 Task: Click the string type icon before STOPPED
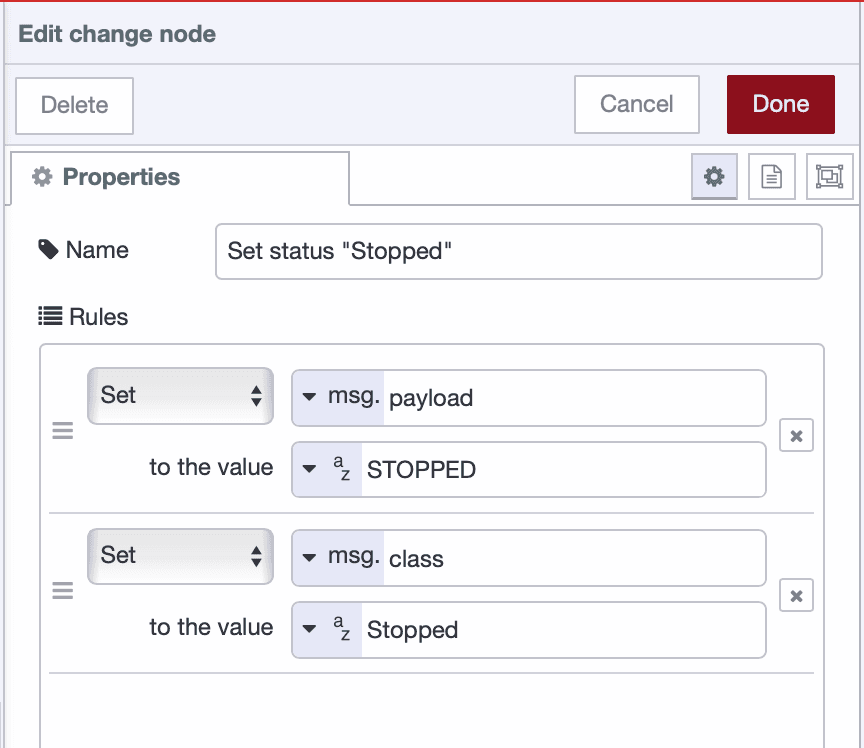tap(343, 469)
